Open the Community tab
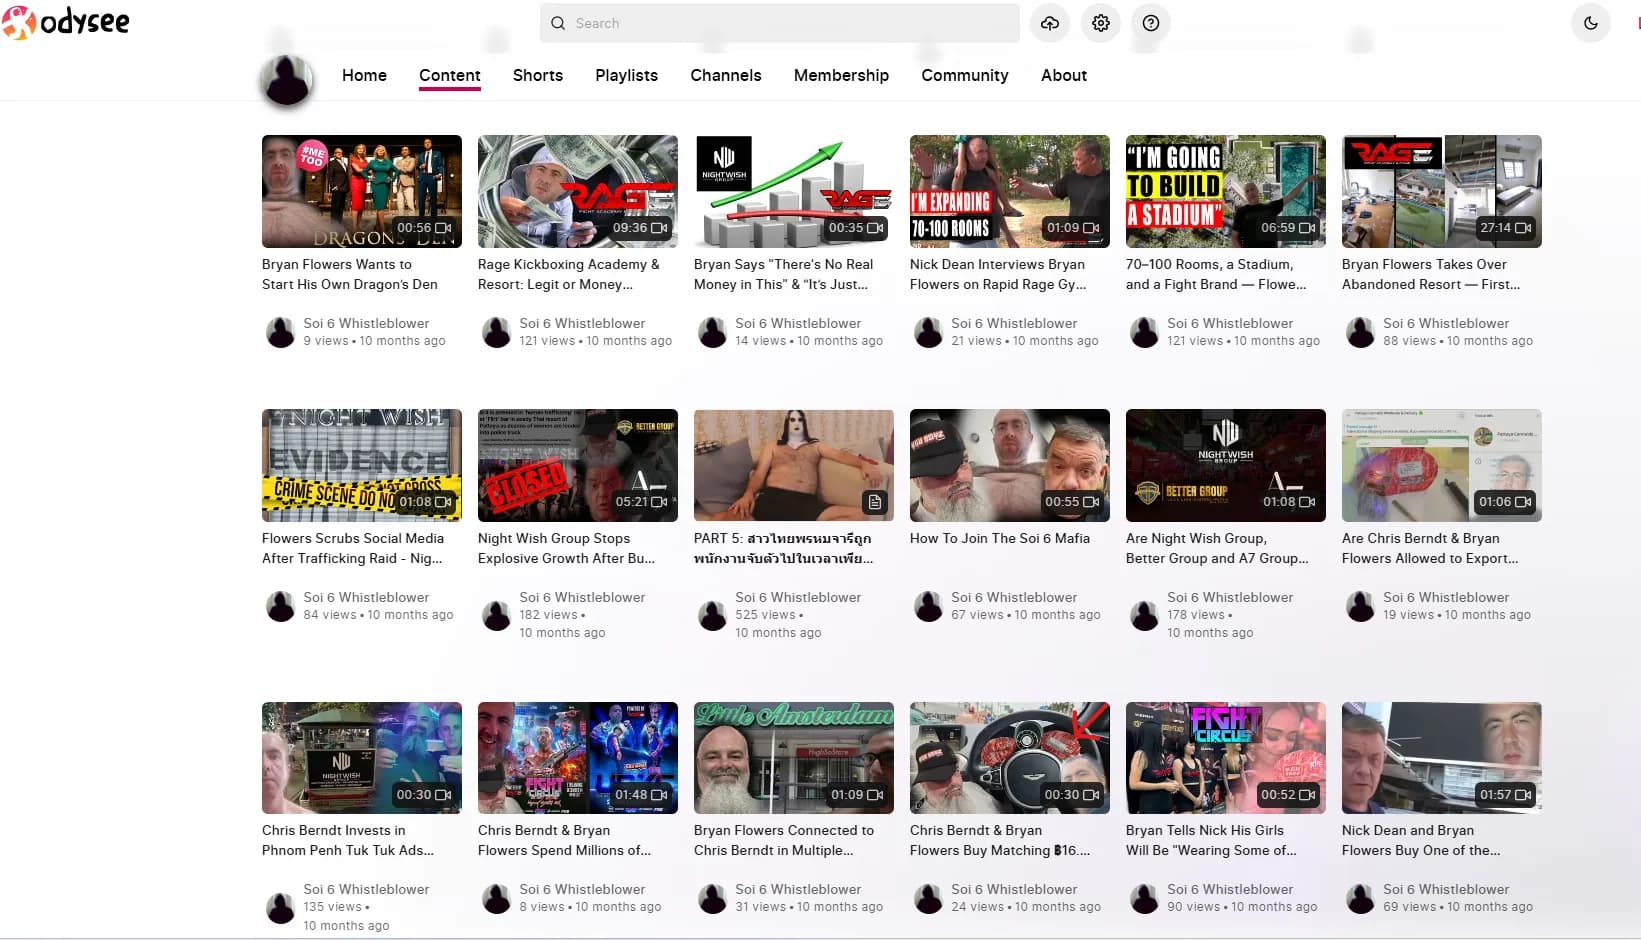The image size is (1641, 940). (x=965, y=75)
